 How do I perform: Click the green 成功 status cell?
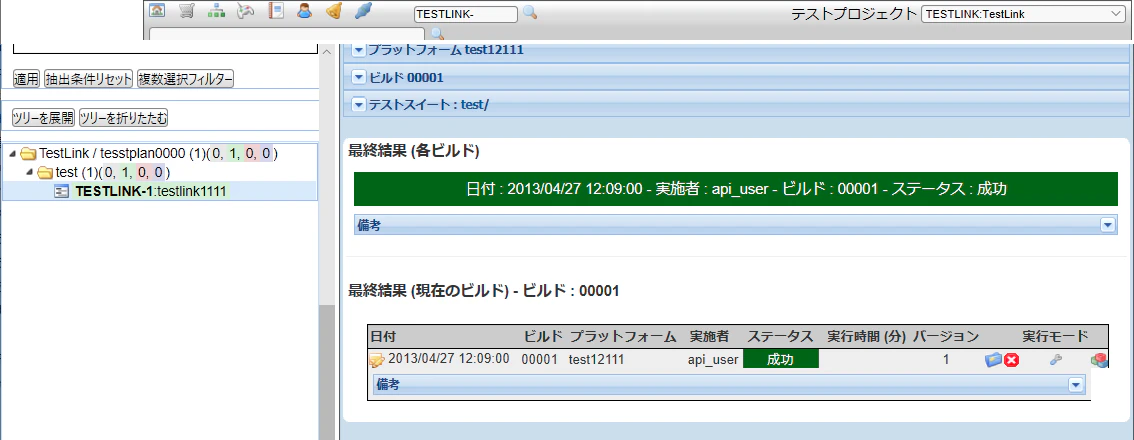pos(780,360)
